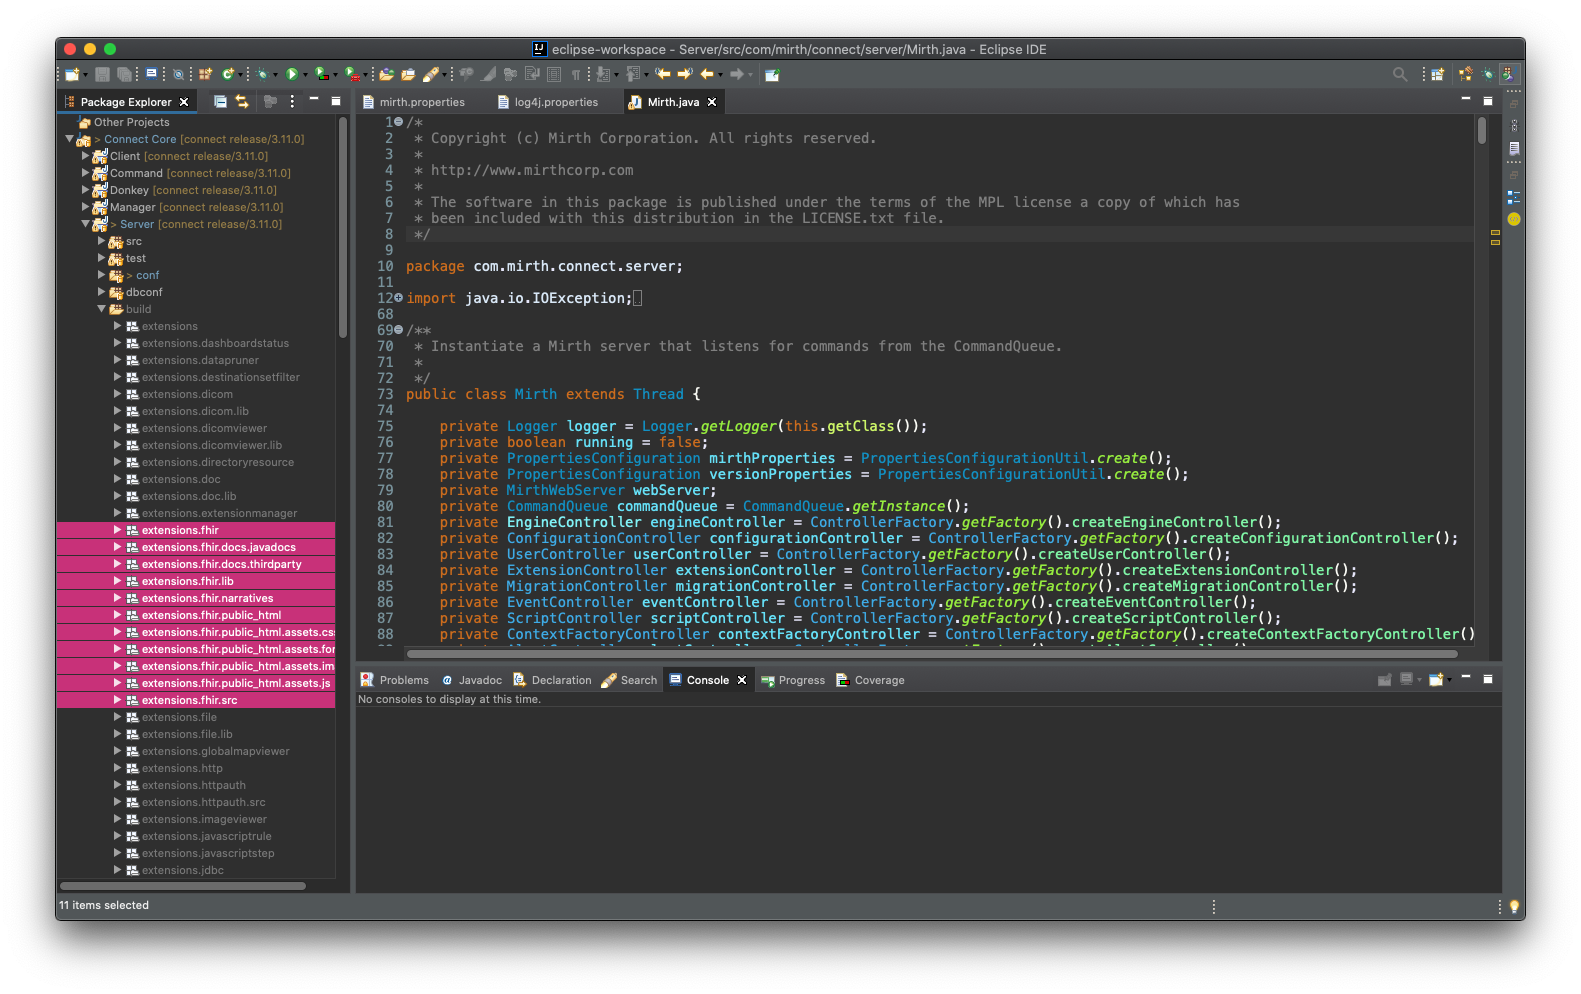Click the light bulb tip icon in status bar
This screenshot has height=994, width=1581.
(x=1514, y=907)
